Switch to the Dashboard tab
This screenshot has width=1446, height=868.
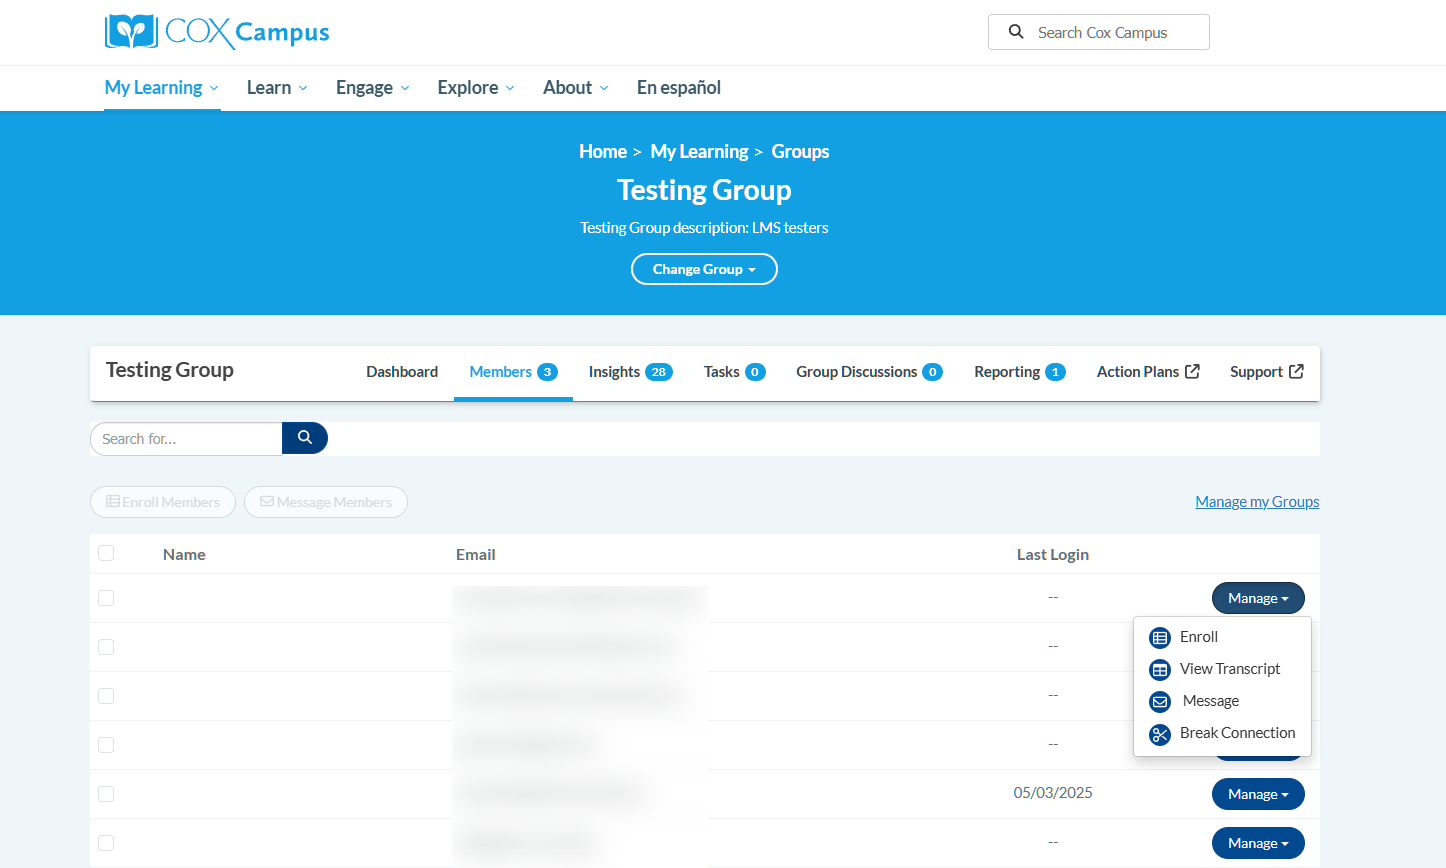tap(402, 372)
